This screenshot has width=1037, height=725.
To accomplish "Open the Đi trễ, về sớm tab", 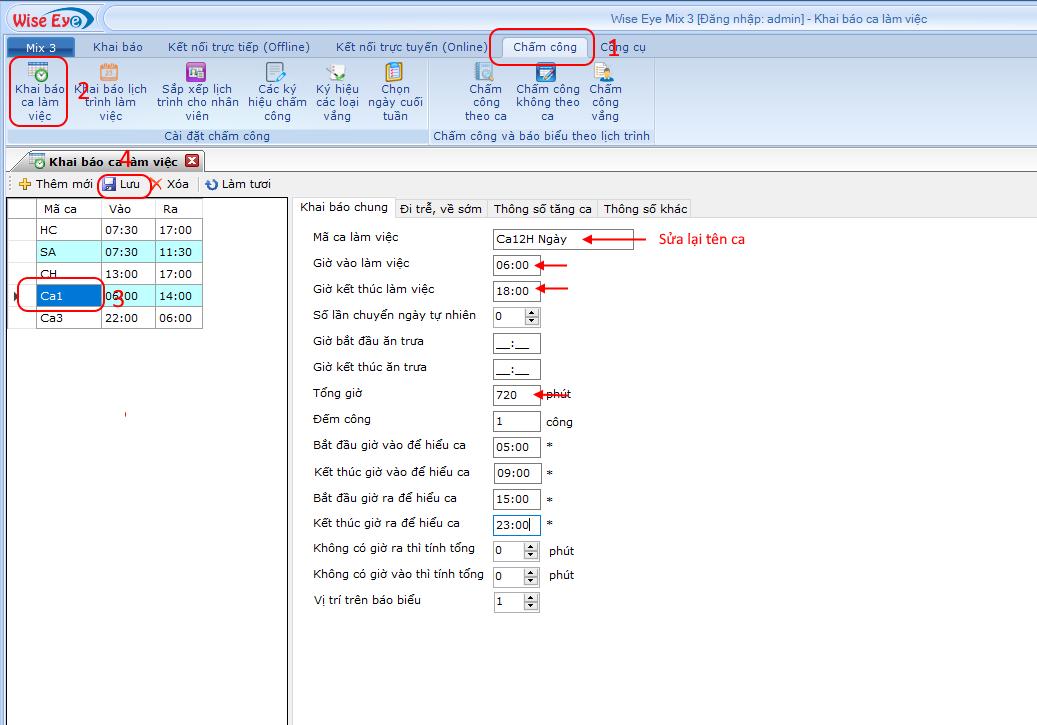I will pos(440,209).
